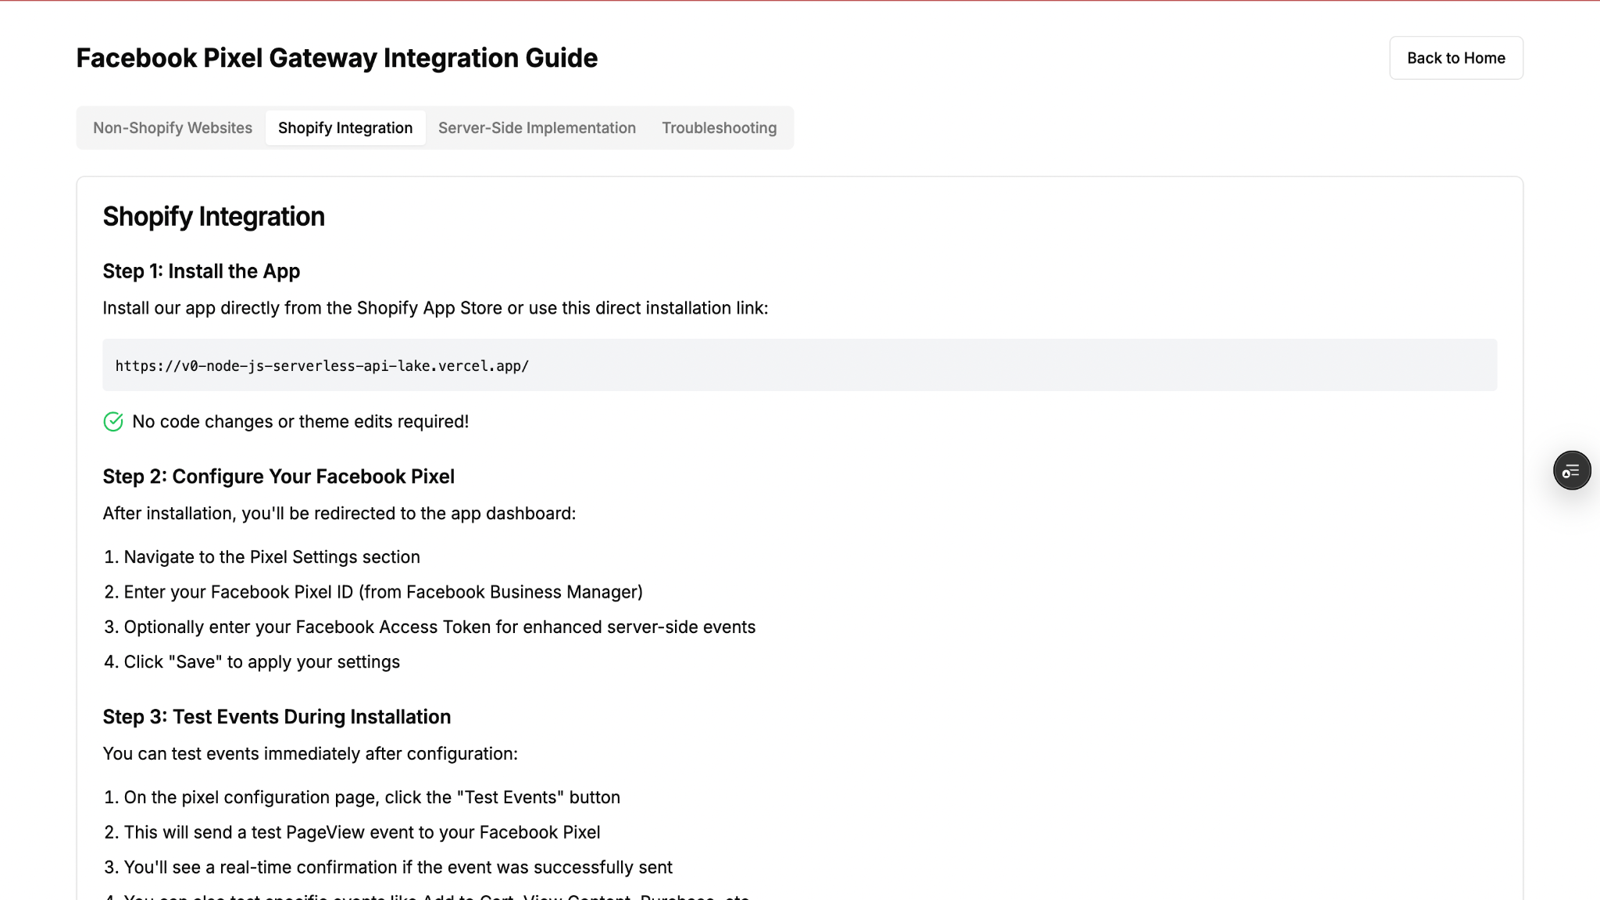Switch to the Non-Shopify Websites tab
Screen dimensions: 1600x900
(171, 127)
